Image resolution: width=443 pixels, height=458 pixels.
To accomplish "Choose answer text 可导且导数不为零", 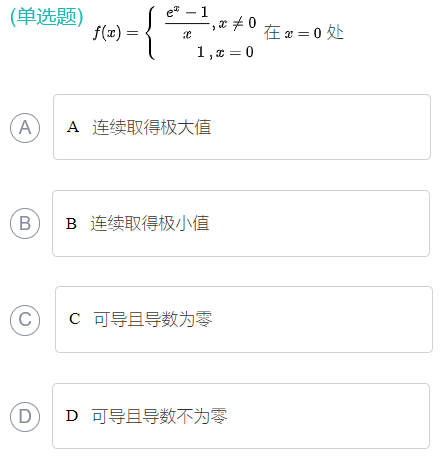I will click(159, 416).
